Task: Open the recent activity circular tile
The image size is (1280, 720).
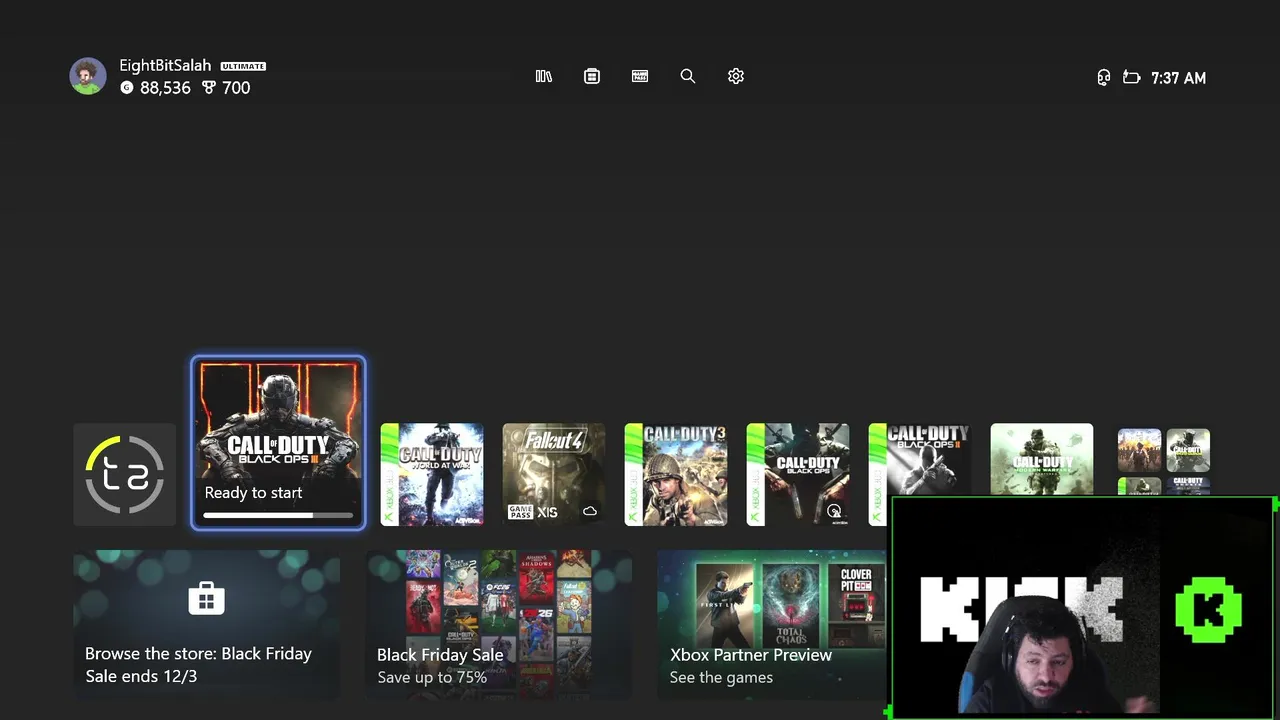Action: 125,475
